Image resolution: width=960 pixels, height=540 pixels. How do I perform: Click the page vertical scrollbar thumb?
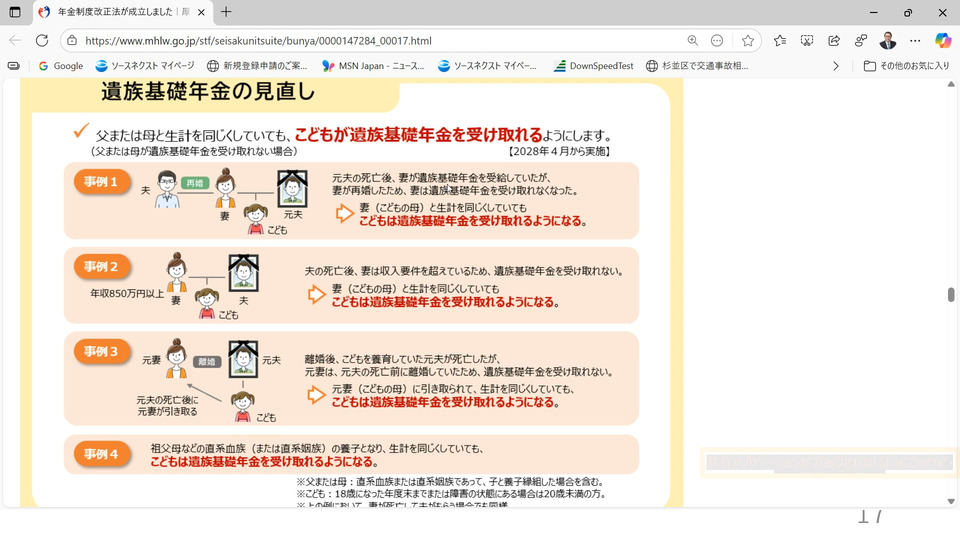[x=951, y=294]
